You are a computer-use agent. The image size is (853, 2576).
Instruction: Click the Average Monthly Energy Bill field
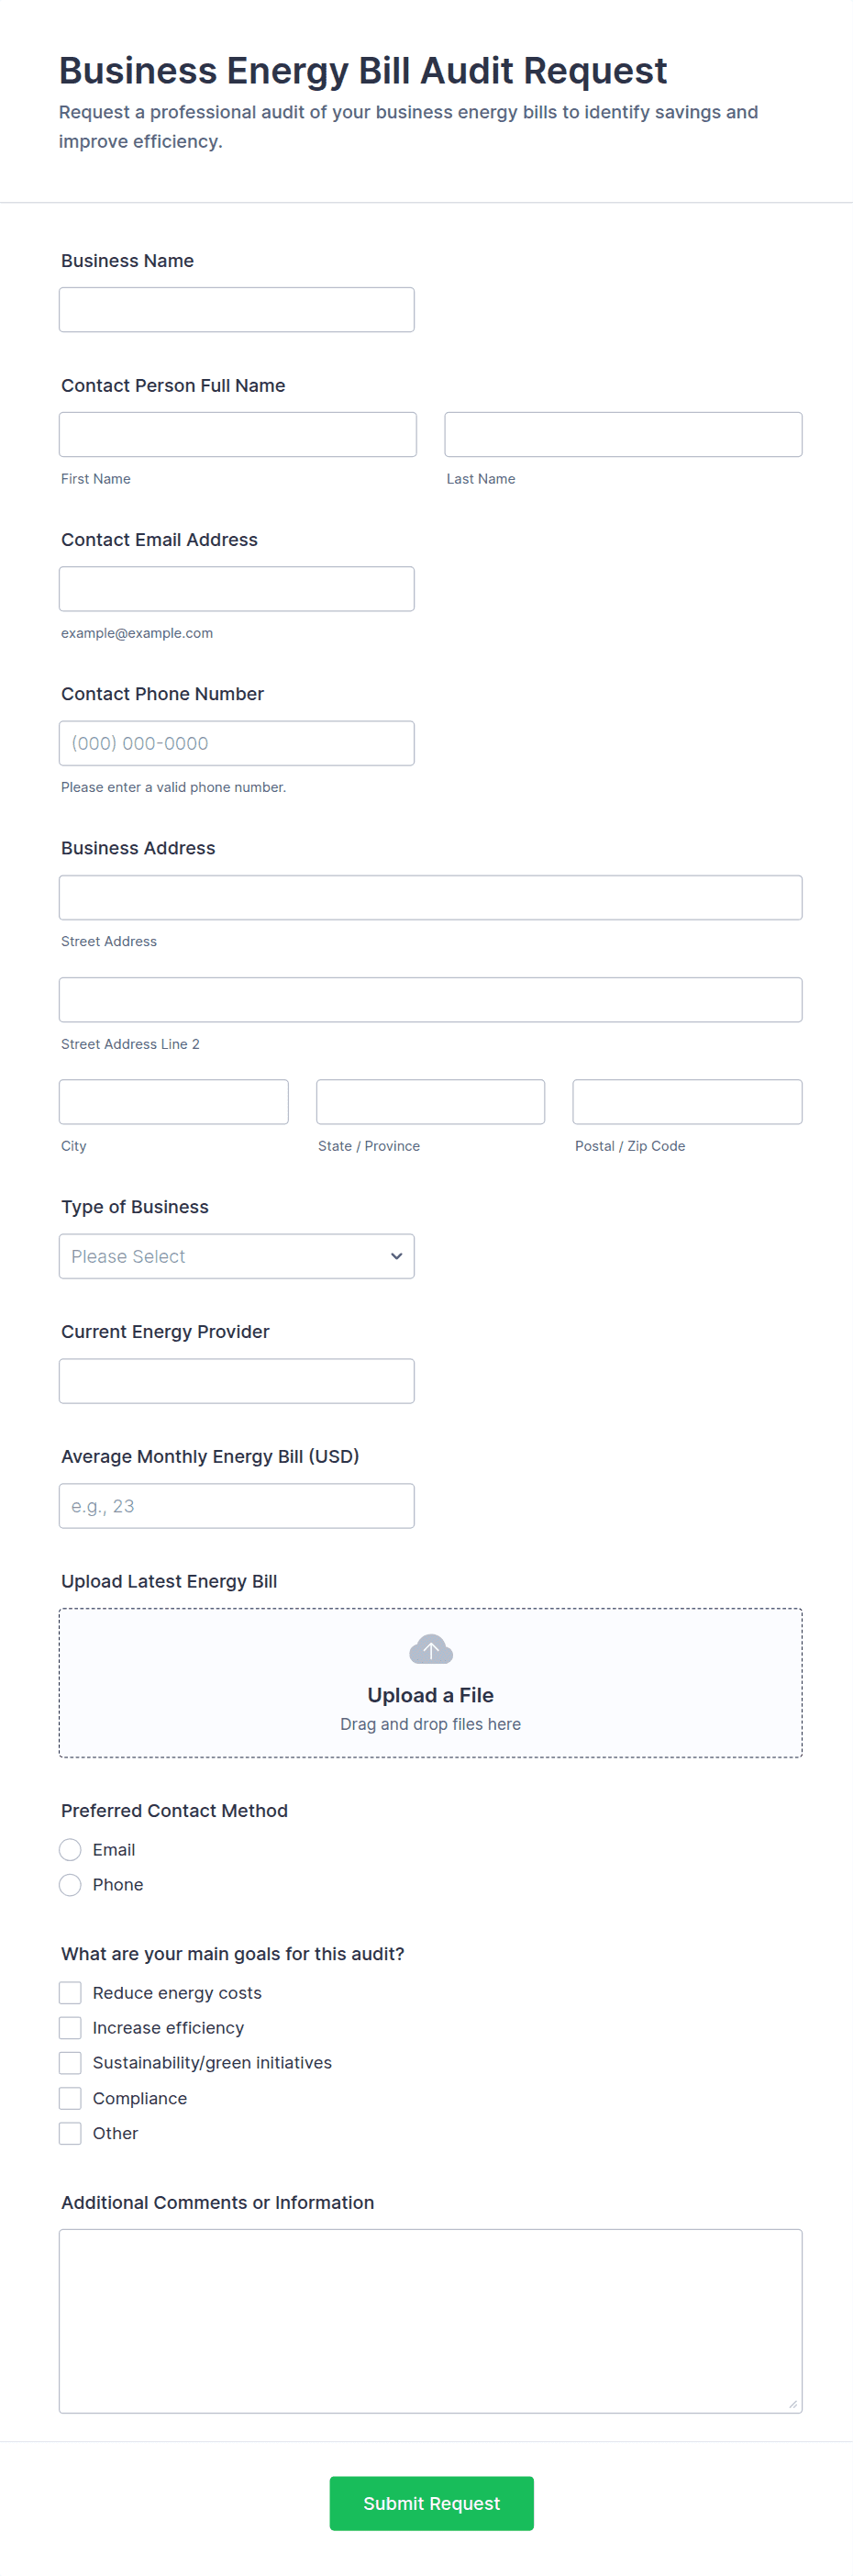click(x=236, y=1506)
